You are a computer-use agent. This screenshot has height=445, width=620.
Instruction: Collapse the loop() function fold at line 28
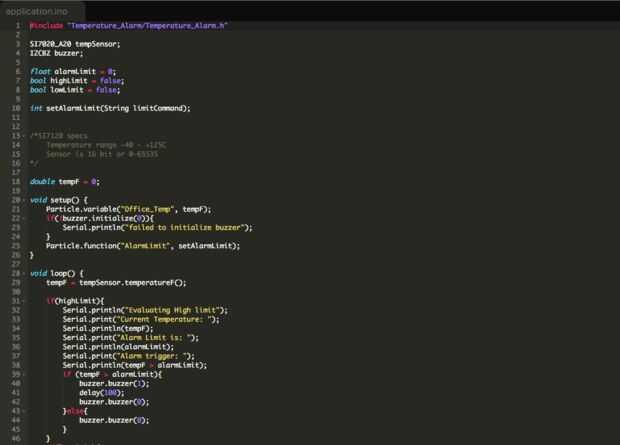pos(24,273)
